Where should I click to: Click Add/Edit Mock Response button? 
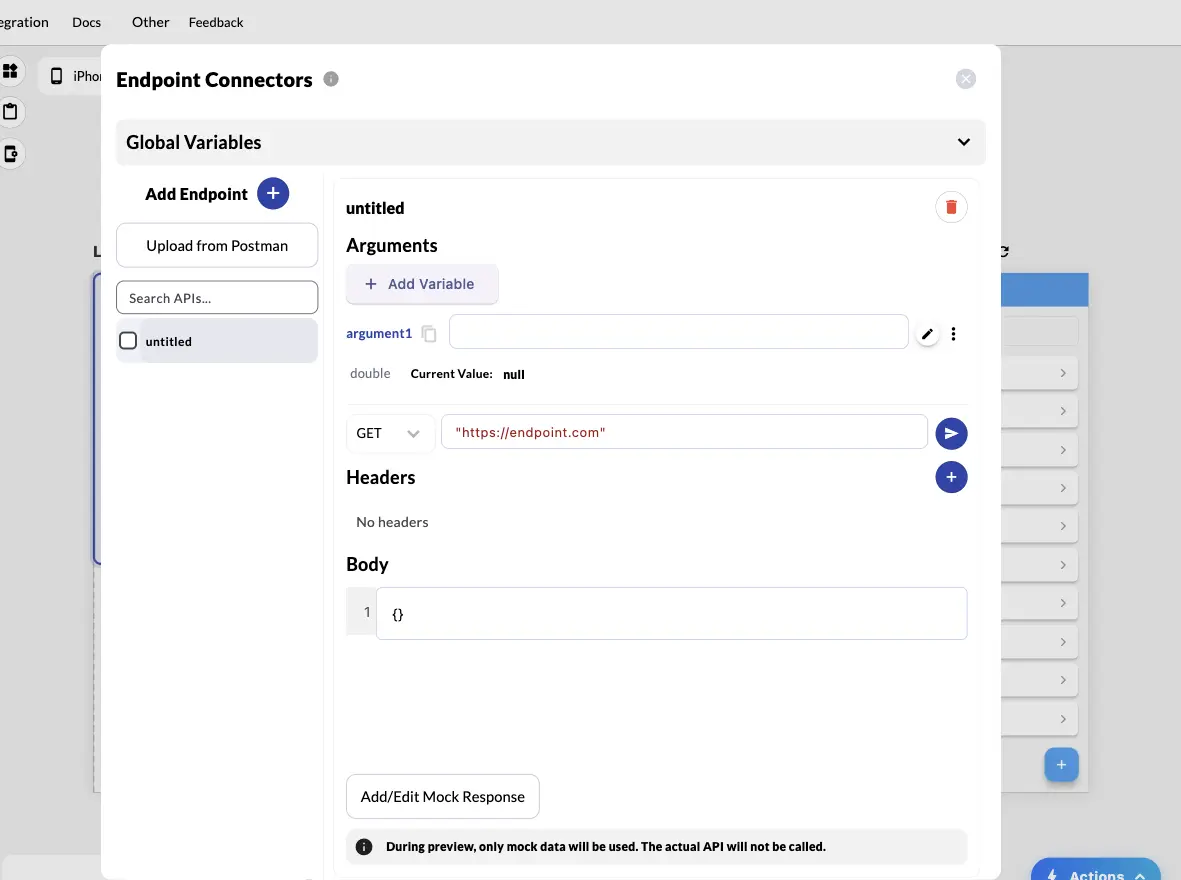(443, 796)
